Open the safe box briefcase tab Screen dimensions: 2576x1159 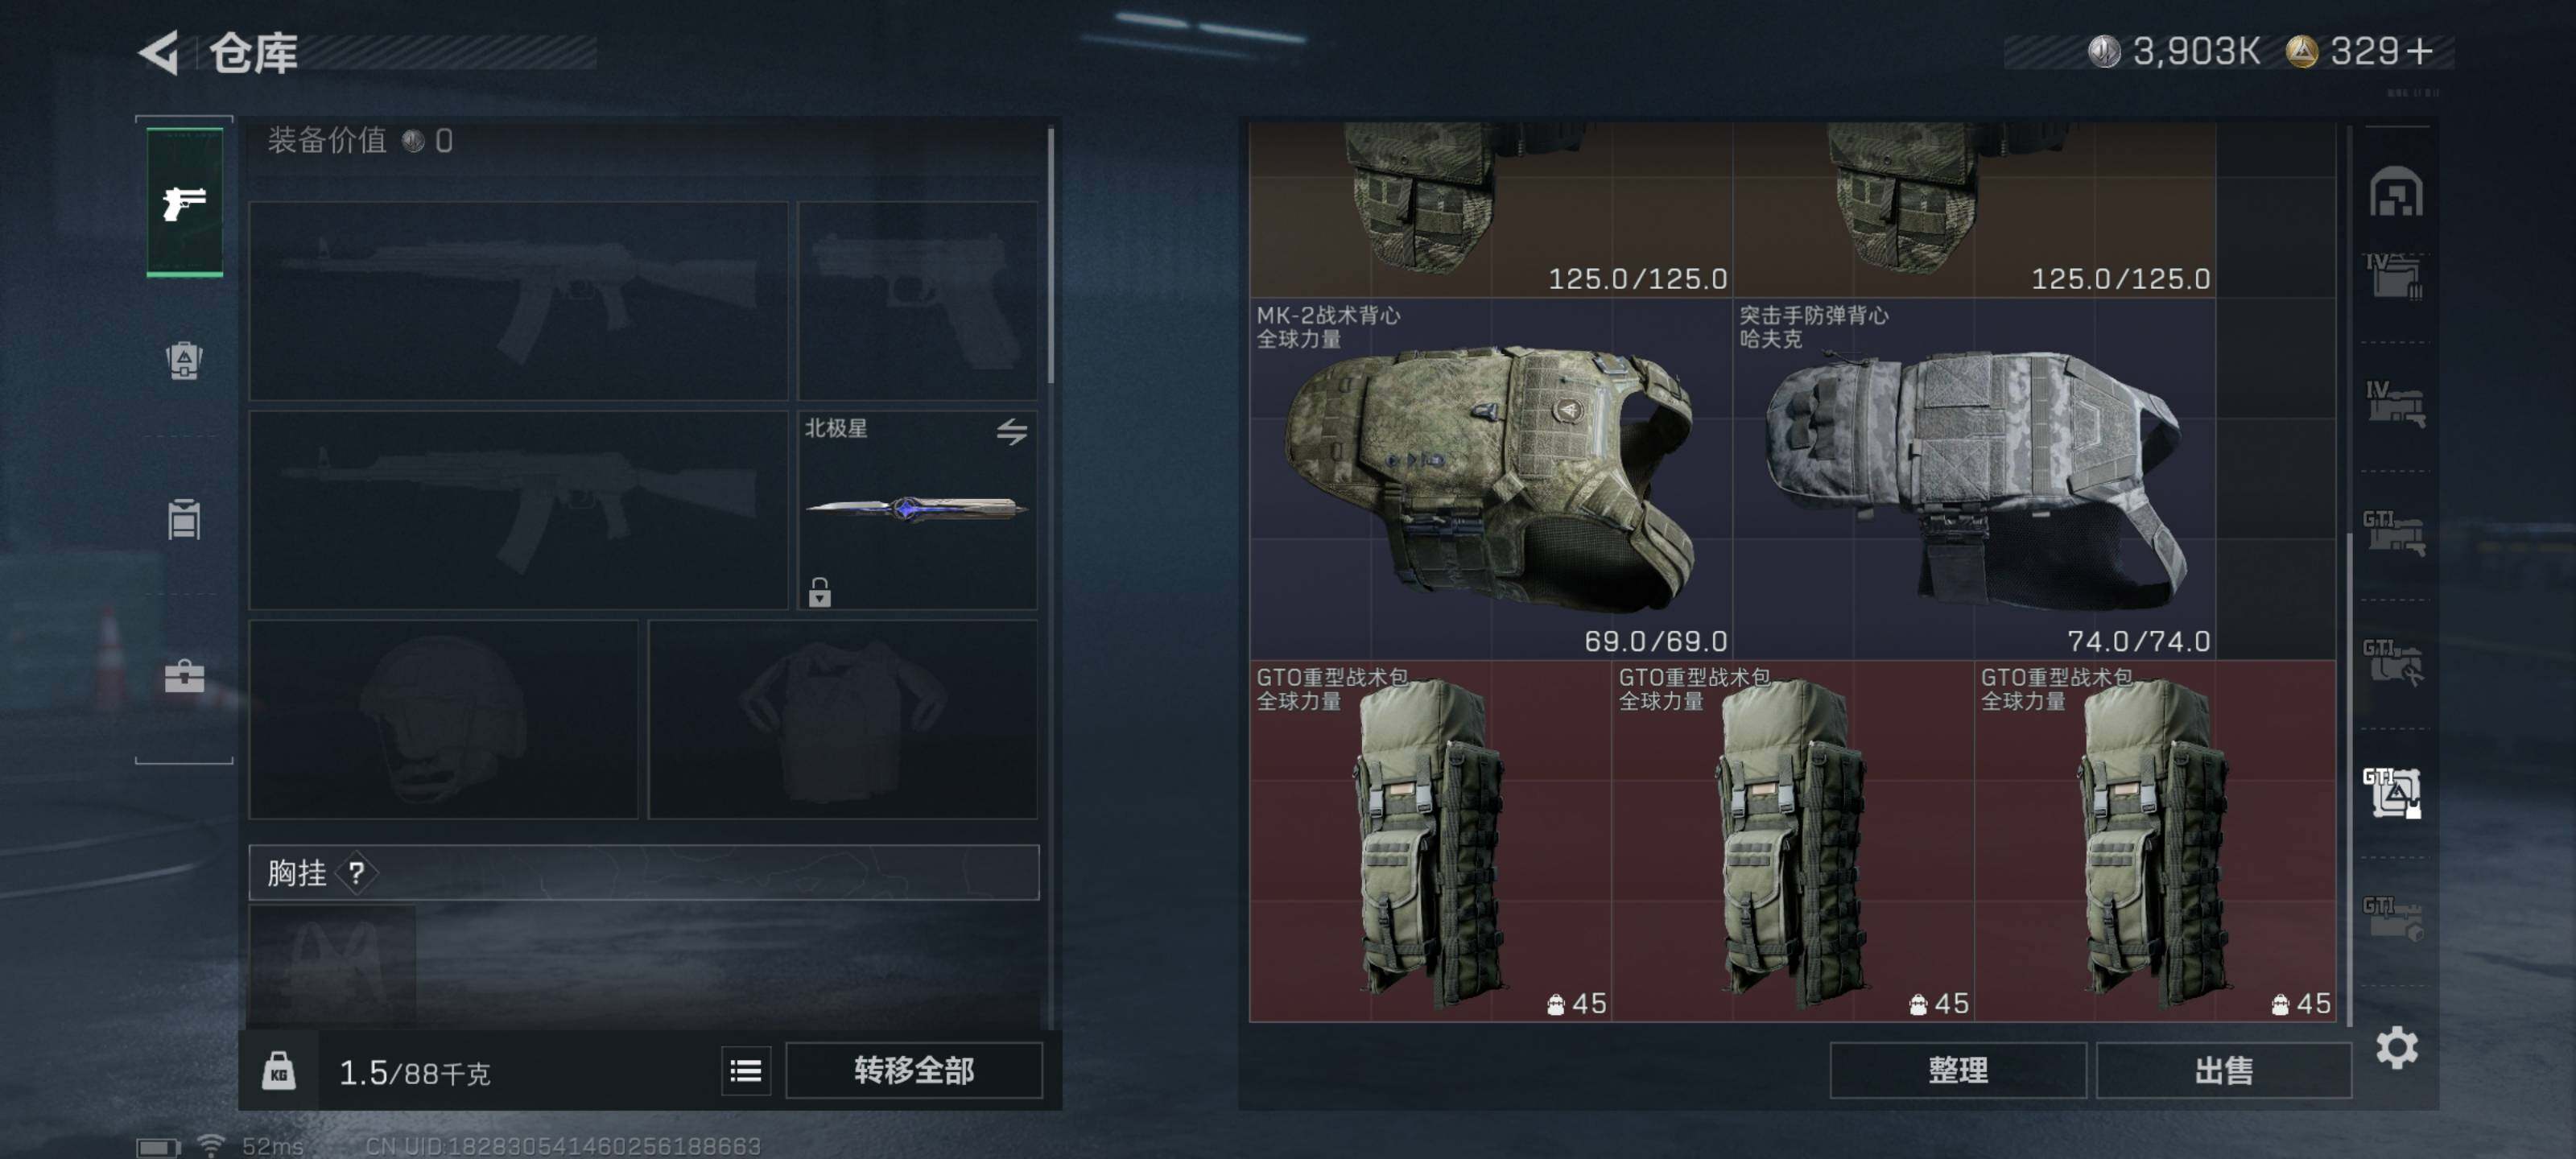pos(184,677)
